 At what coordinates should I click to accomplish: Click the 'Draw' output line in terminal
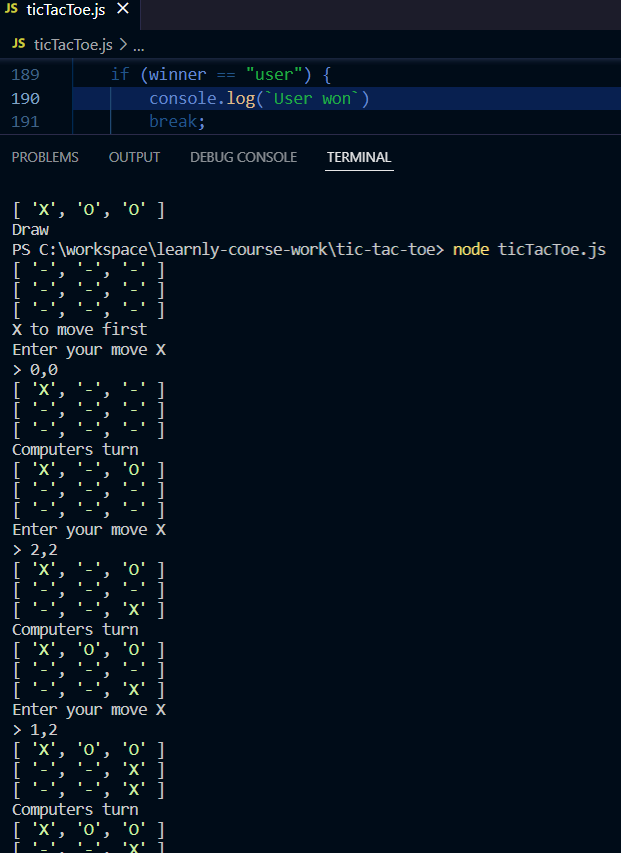point(30,230)
